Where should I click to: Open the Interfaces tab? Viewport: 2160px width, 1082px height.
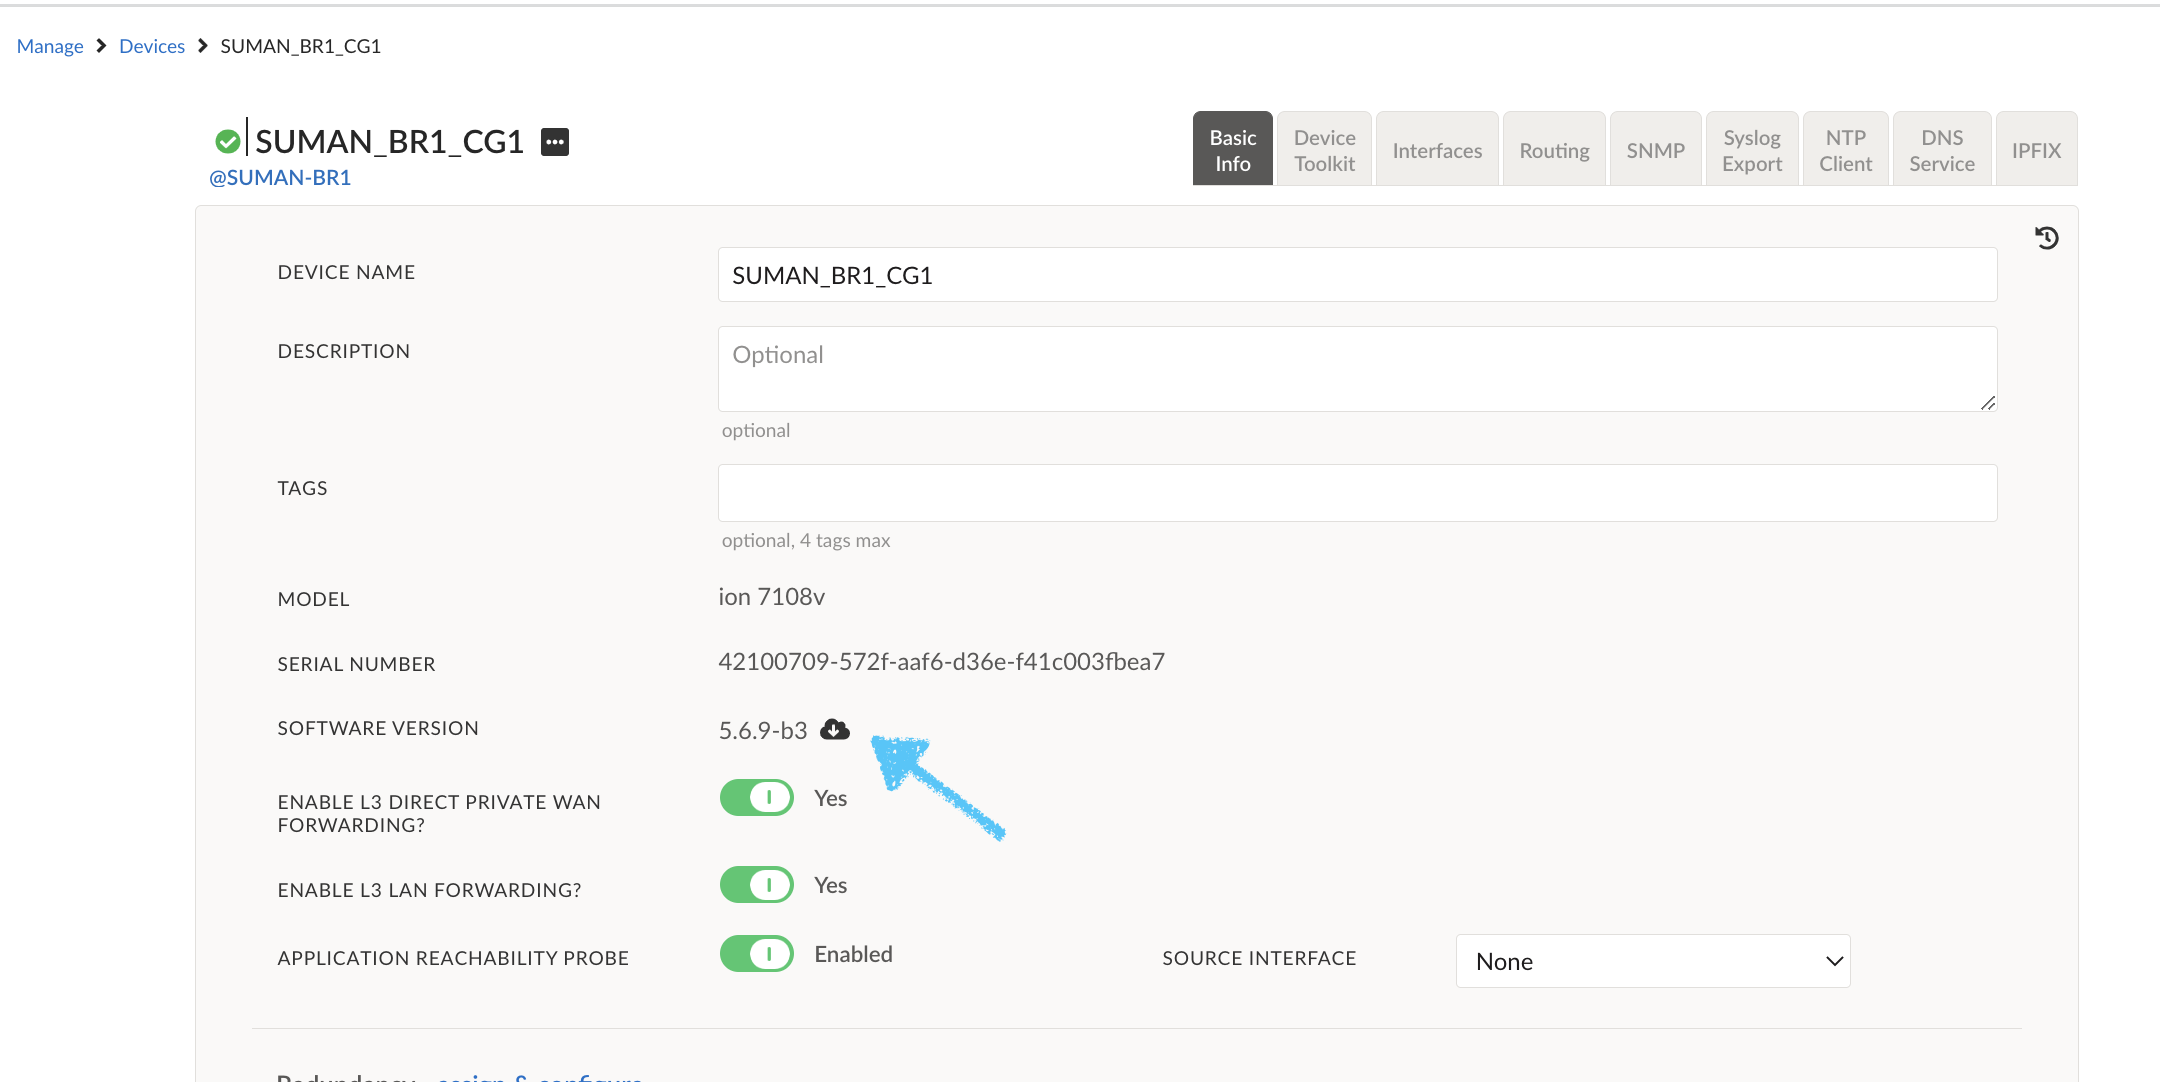coord(1437,150)
